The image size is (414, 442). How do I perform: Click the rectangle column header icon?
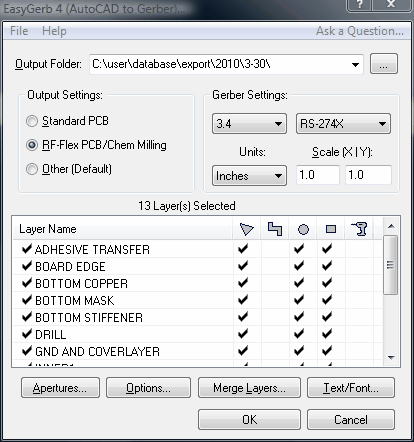coord(331,229)
